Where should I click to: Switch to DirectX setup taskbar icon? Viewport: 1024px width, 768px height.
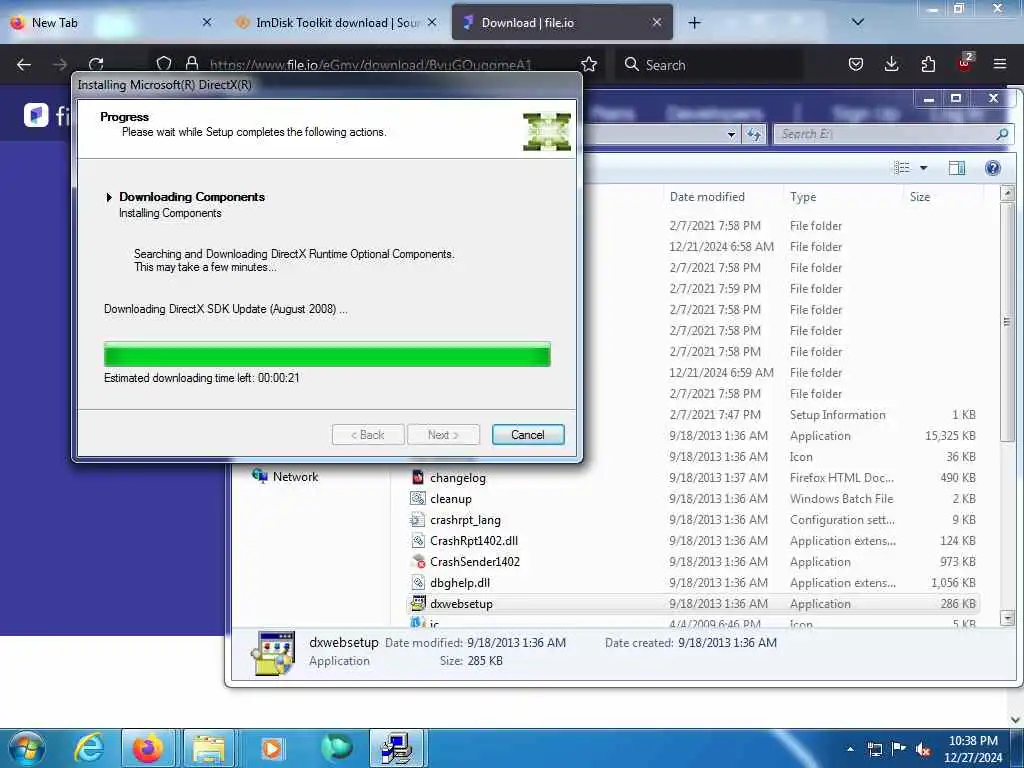click(398, 748)
